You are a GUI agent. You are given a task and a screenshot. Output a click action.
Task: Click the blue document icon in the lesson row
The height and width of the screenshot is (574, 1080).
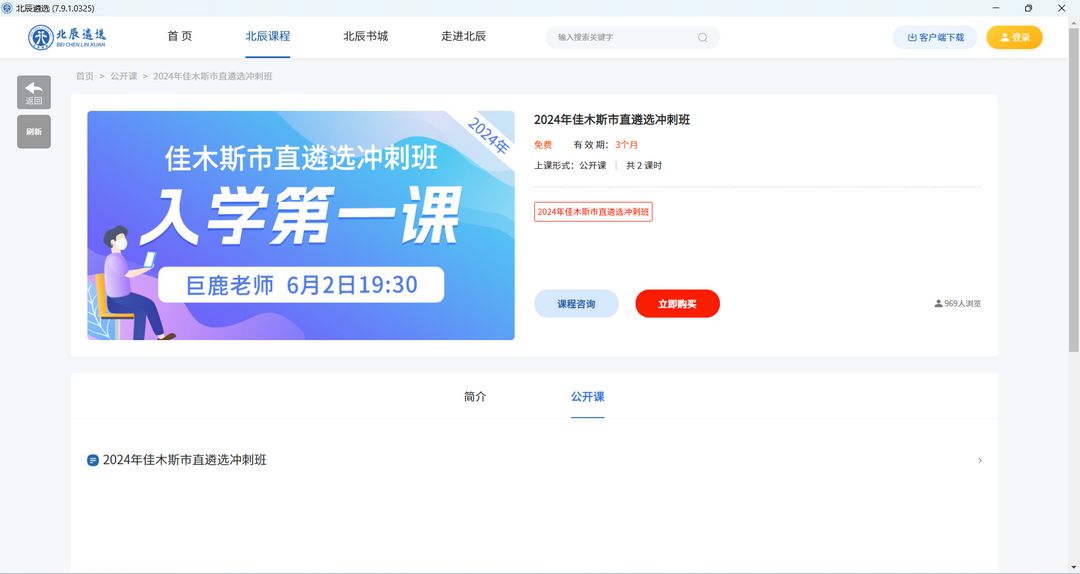[93, 460]
